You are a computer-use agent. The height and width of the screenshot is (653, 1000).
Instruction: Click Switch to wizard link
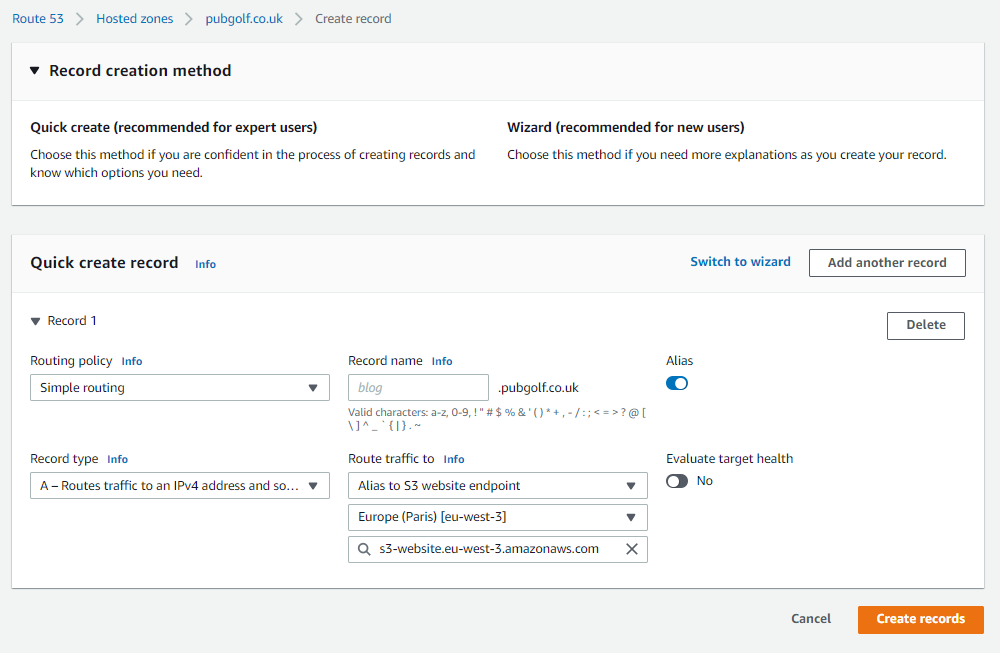(x=740, y=261)
